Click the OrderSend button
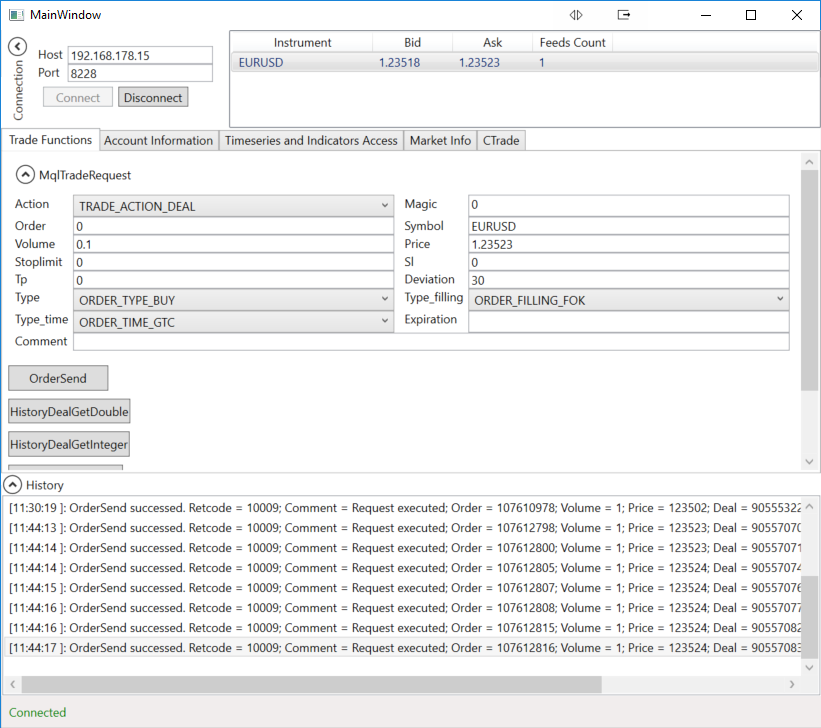Viewport: 821px width, 728px height. 58,378
